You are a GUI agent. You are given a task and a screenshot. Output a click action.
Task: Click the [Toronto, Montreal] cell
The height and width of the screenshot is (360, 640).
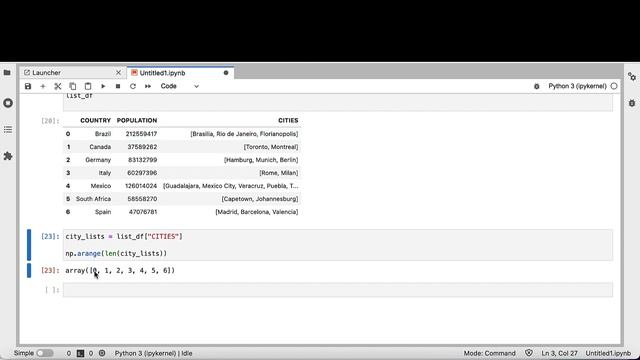pos(271,147)
